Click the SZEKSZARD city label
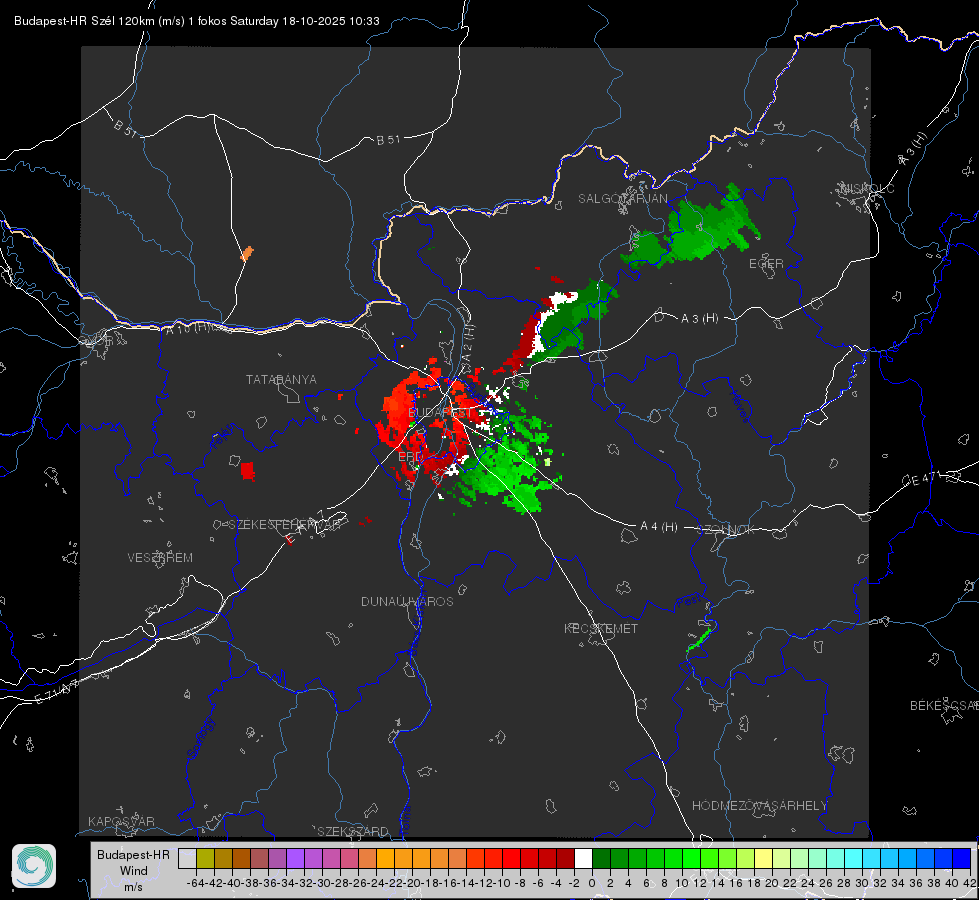979x900 pixels. point(353,831)
